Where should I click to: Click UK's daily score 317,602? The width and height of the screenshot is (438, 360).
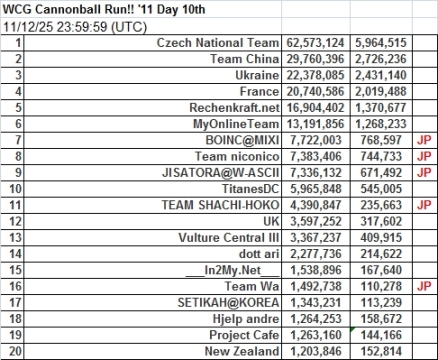pyautogui.click(x=381, y=221)
